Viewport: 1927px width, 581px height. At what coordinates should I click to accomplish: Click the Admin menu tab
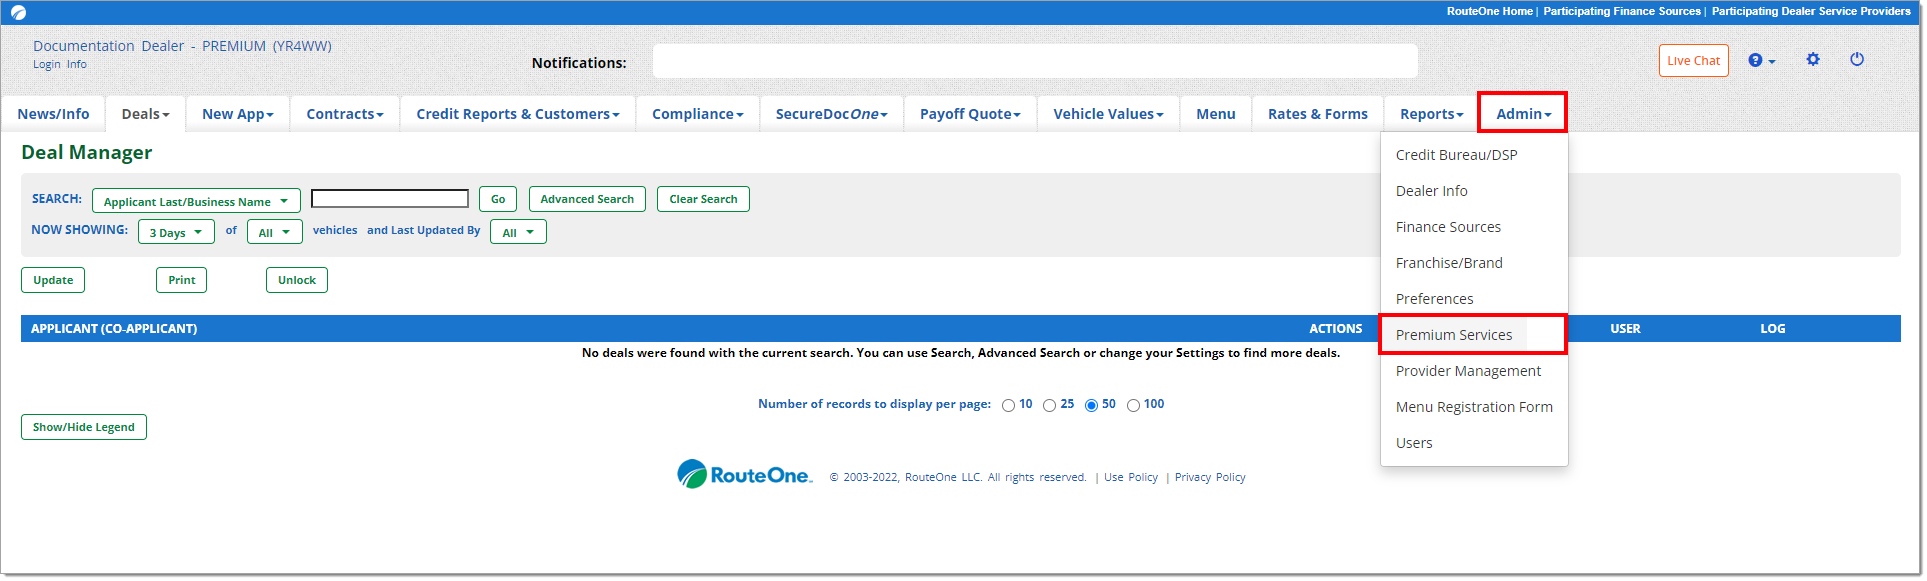point(1523,114)
